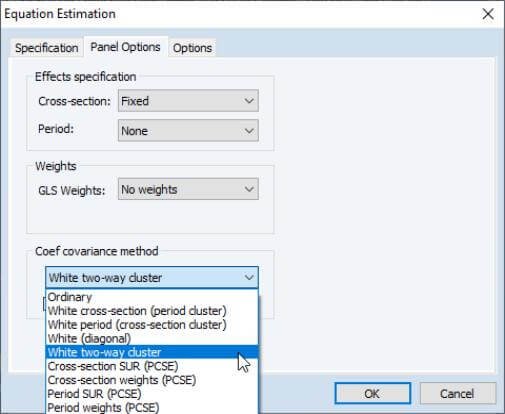Open the Cross-section effects dropdown
Screen dimensions: 505x414
(x=188, y=101)
